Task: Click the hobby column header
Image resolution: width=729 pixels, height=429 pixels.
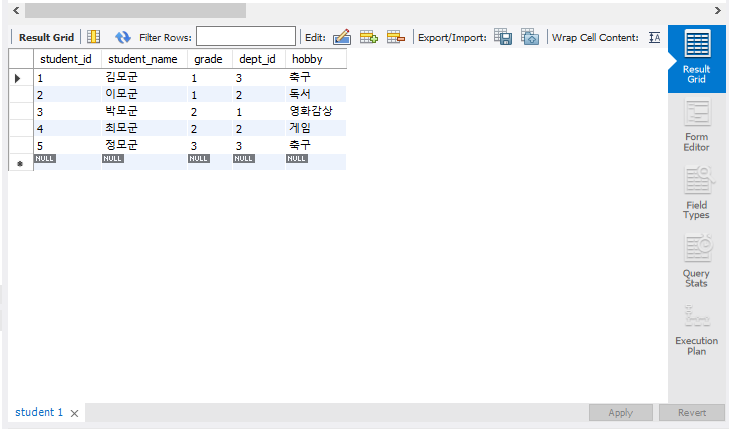Action: point(315,59)
